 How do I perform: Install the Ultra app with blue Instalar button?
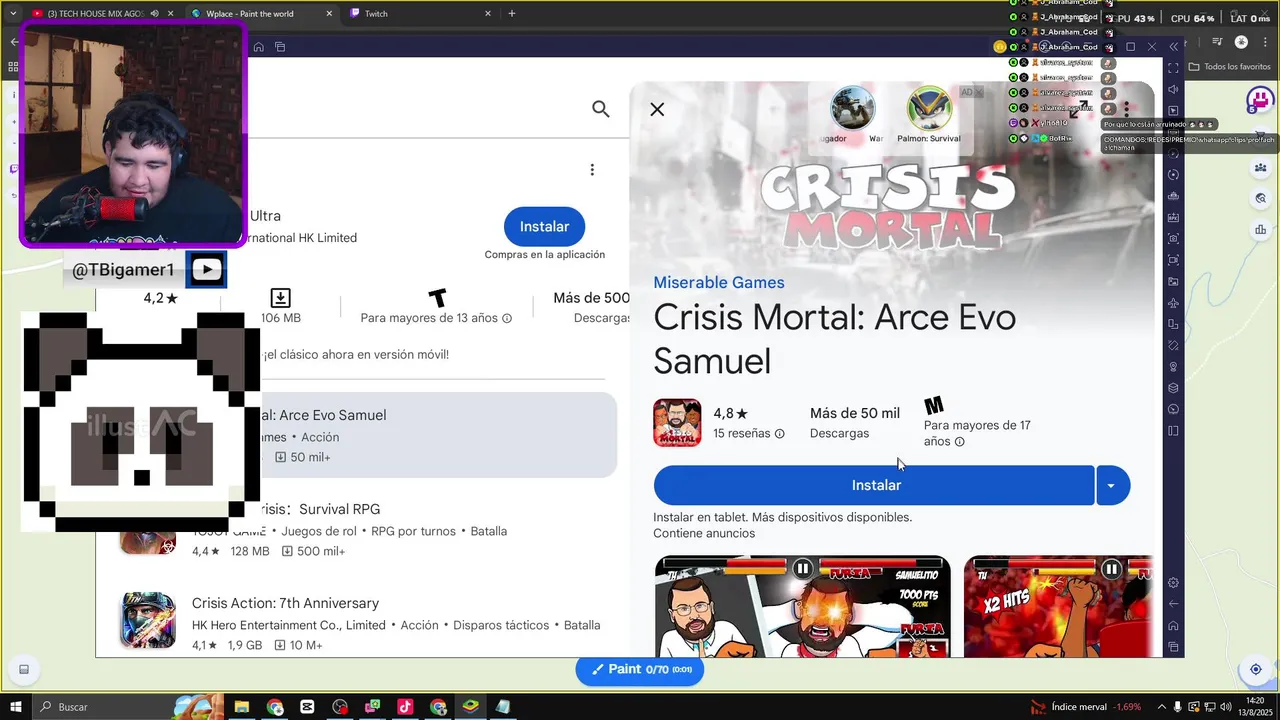(544, 227)
